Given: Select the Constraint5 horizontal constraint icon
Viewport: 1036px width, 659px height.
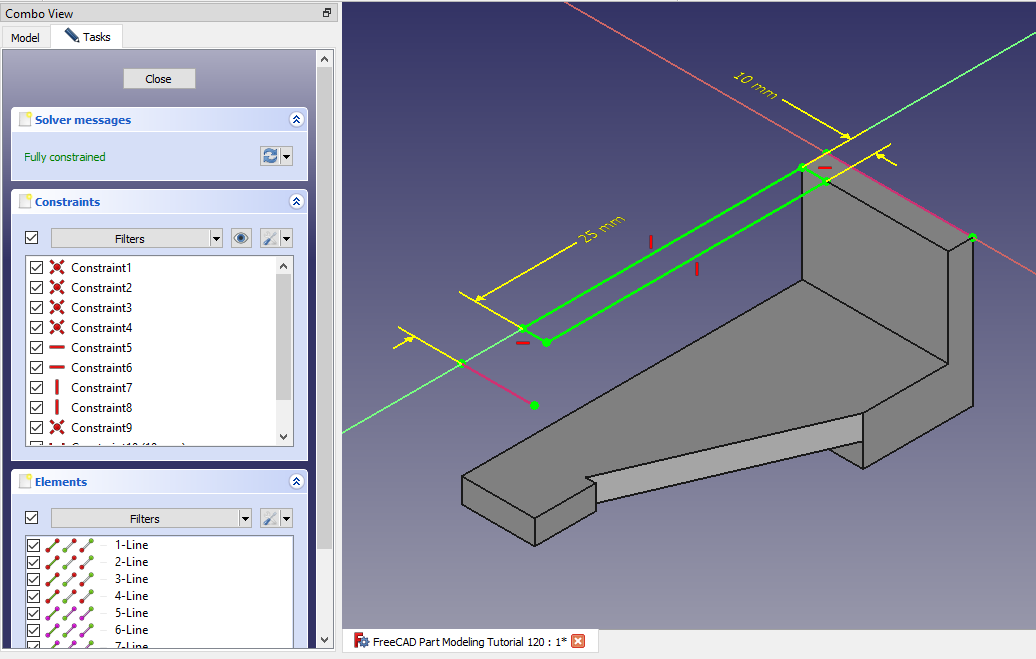Looking at the screenshot, I should (x=57, y=348).
